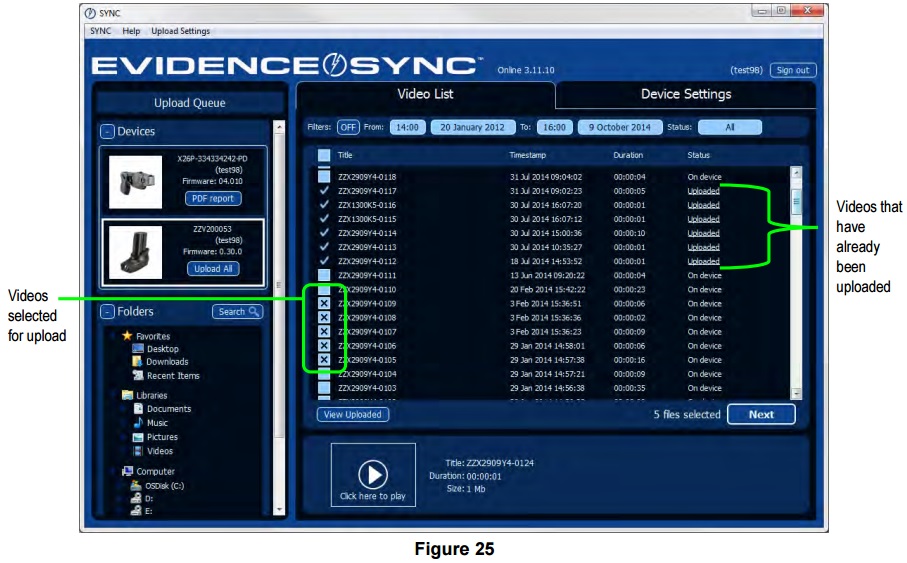Click the Favorites star icon
This screenshot has width=907, height=563.
(x=127, y=336)
